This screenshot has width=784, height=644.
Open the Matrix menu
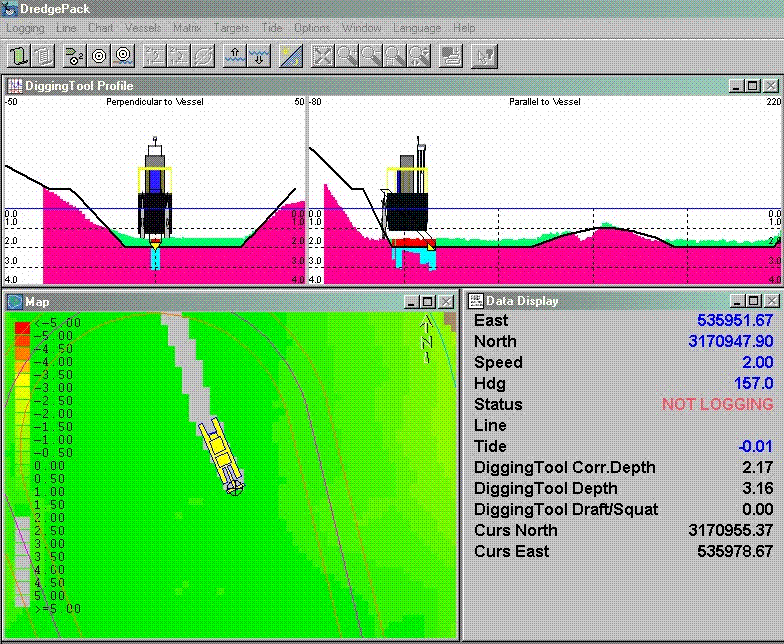point(187,28)
